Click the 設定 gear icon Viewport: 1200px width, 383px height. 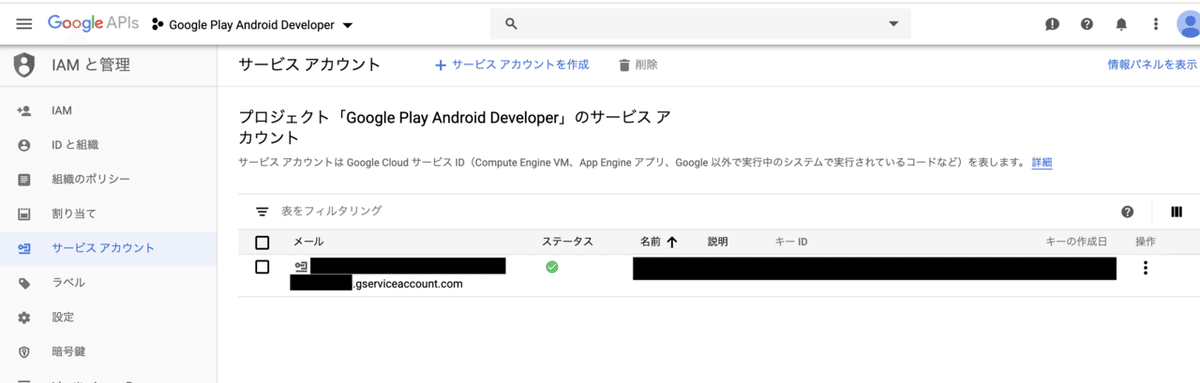point(24,317)
